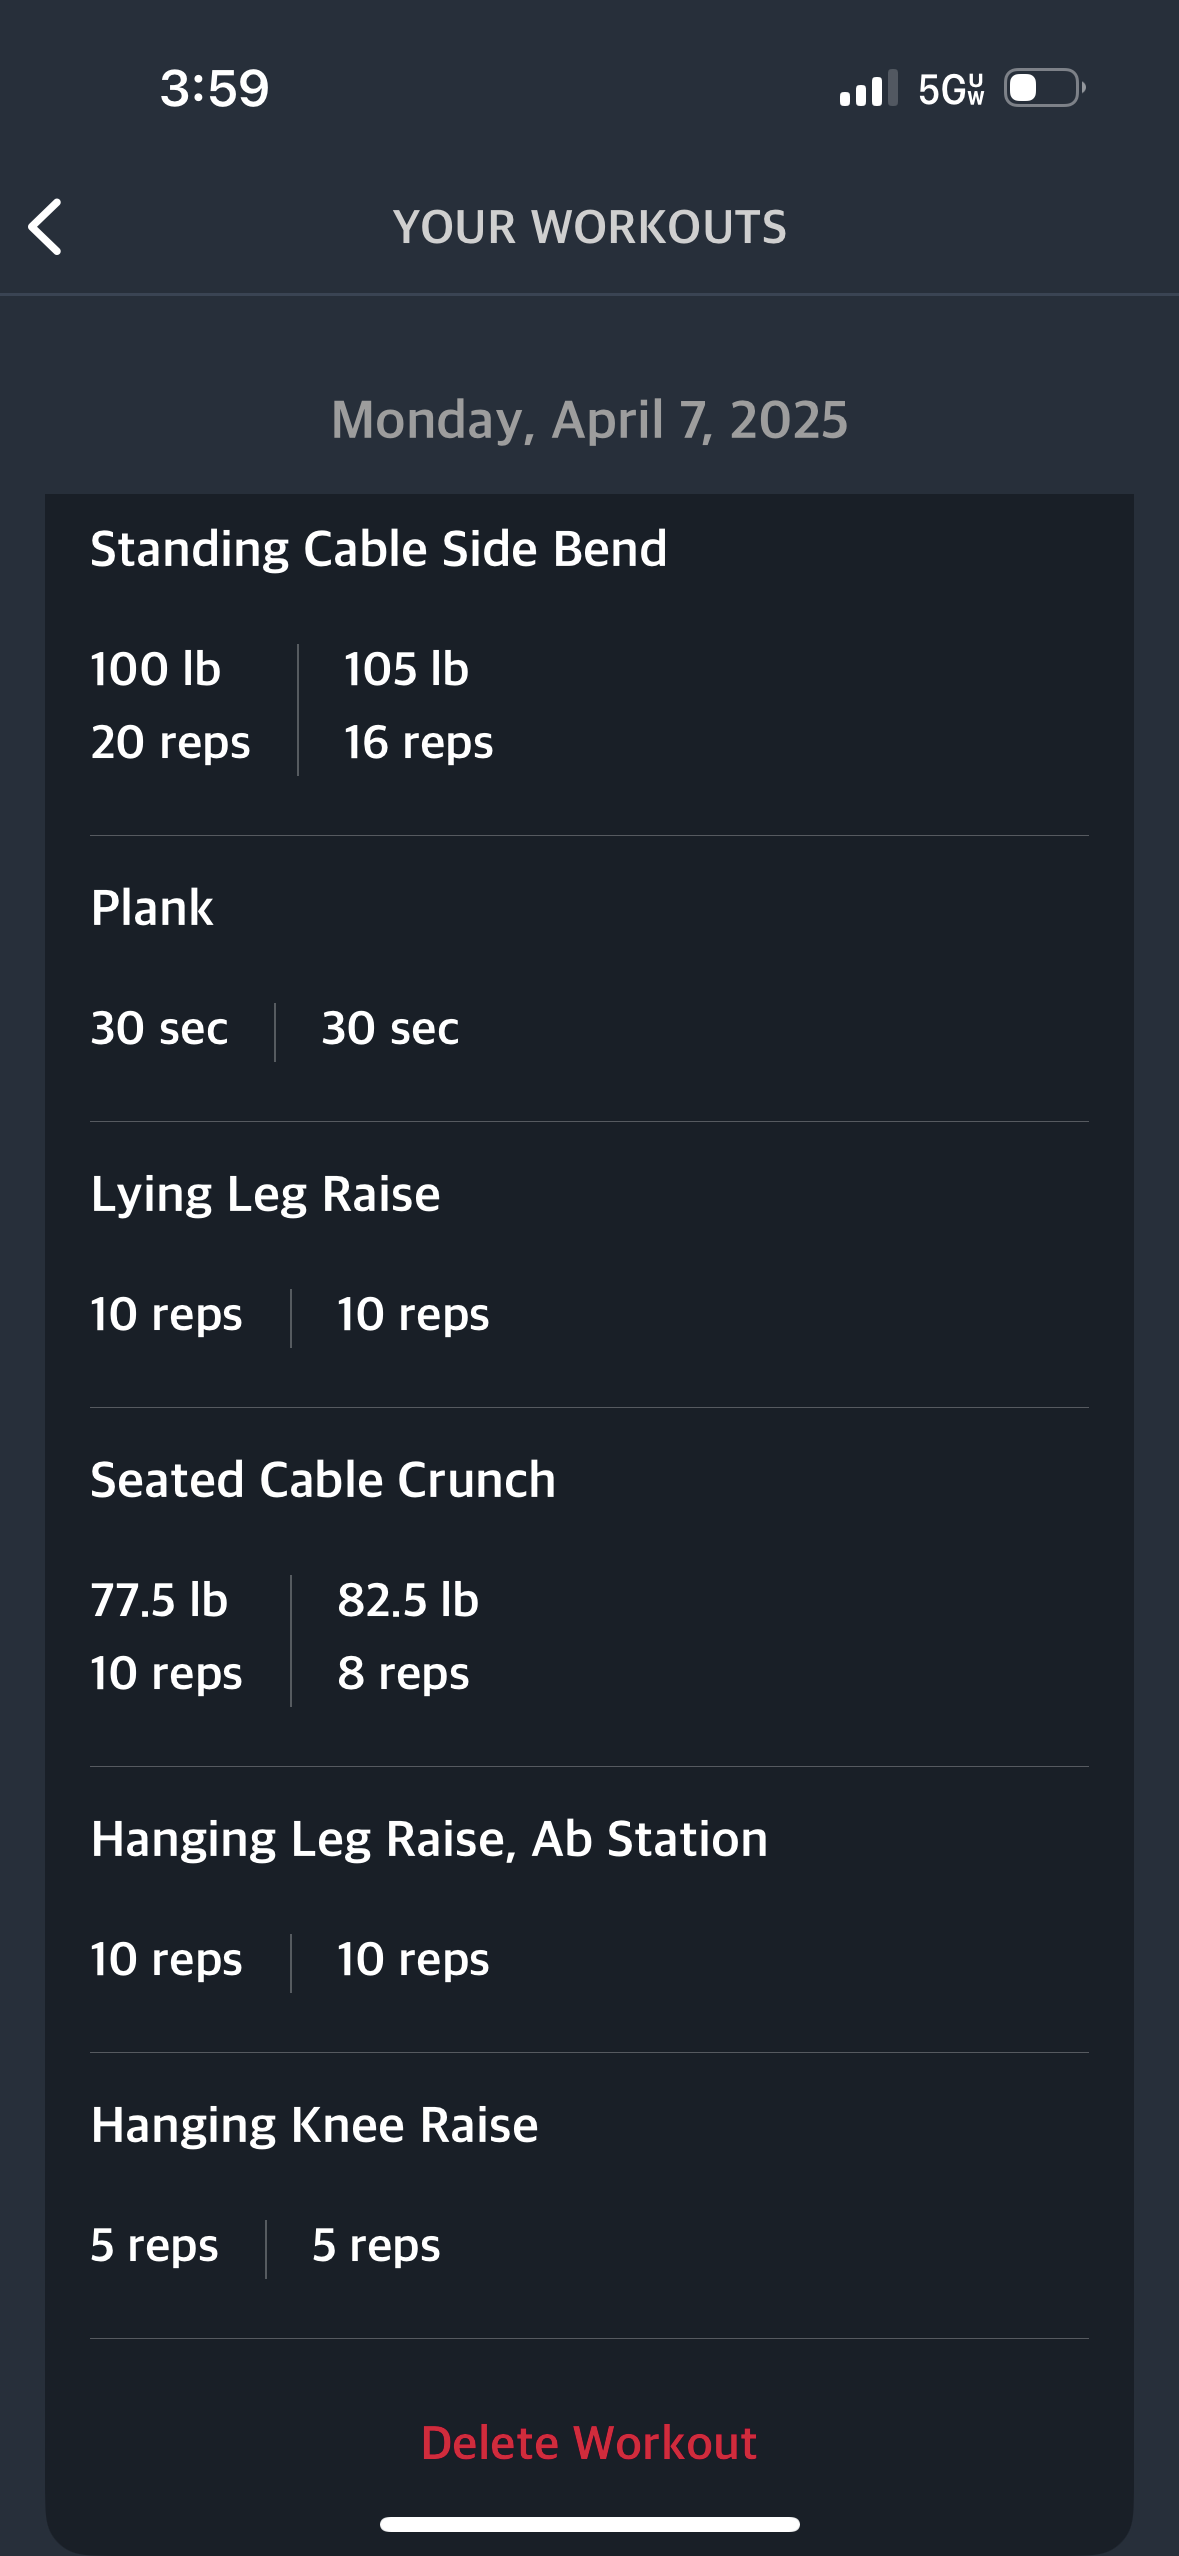Select the 105 lb 16 reps set
This screenshot has height=2556, width=1179.
(418, 706)
